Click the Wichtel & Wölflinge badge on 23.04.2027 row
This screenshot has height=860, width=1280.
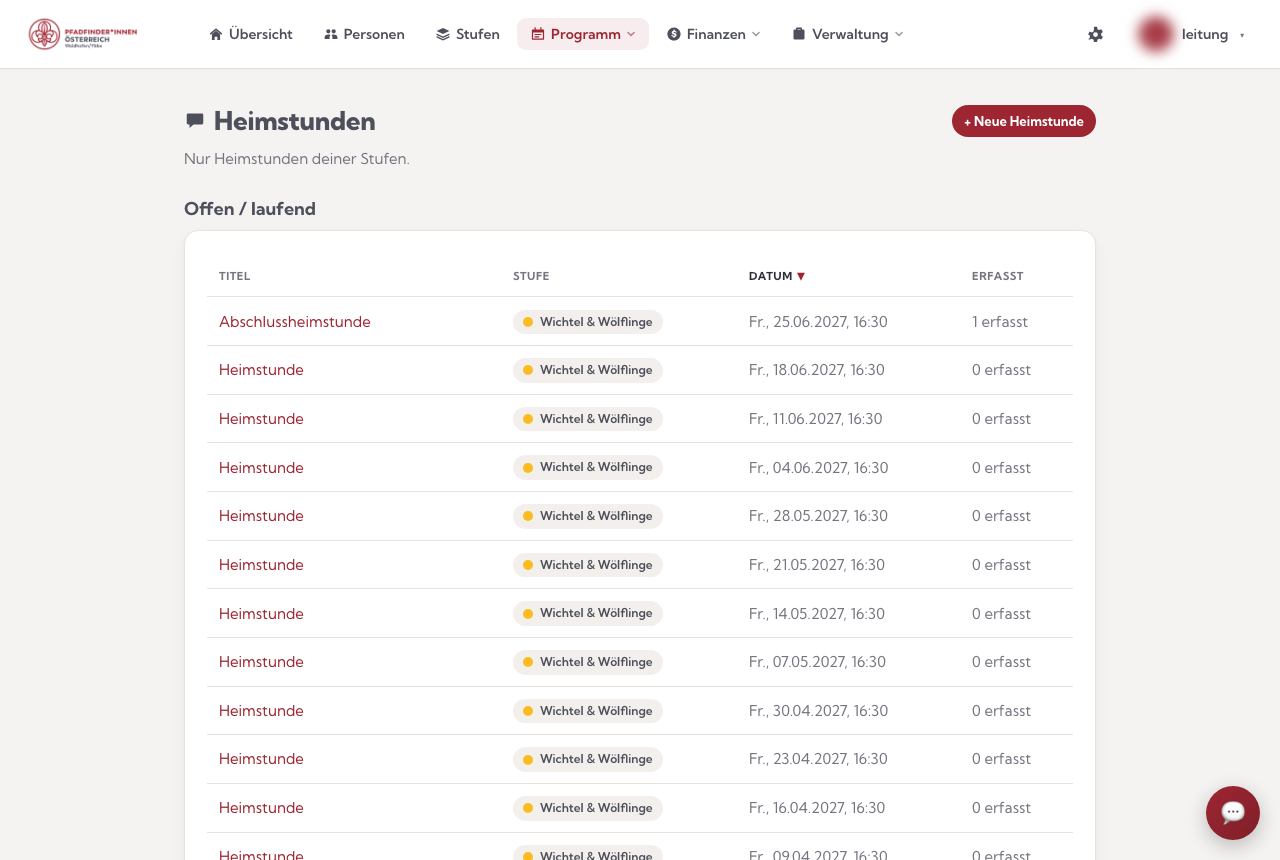tap(588, 759)
